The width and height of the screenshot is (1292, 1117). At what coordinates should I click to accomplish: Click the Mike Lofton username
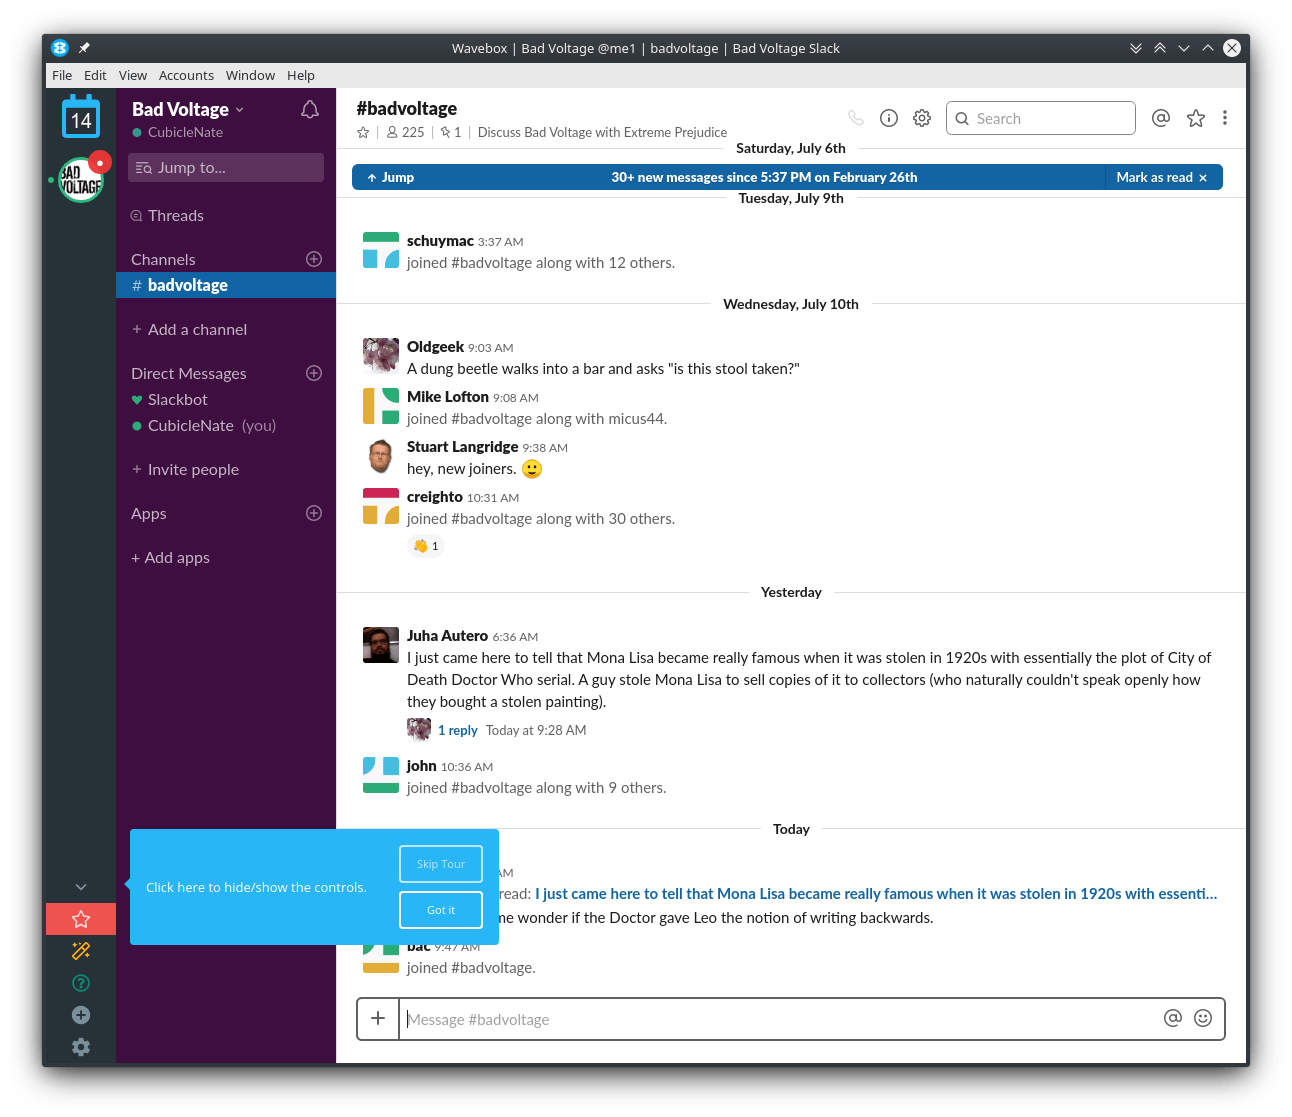448,397
